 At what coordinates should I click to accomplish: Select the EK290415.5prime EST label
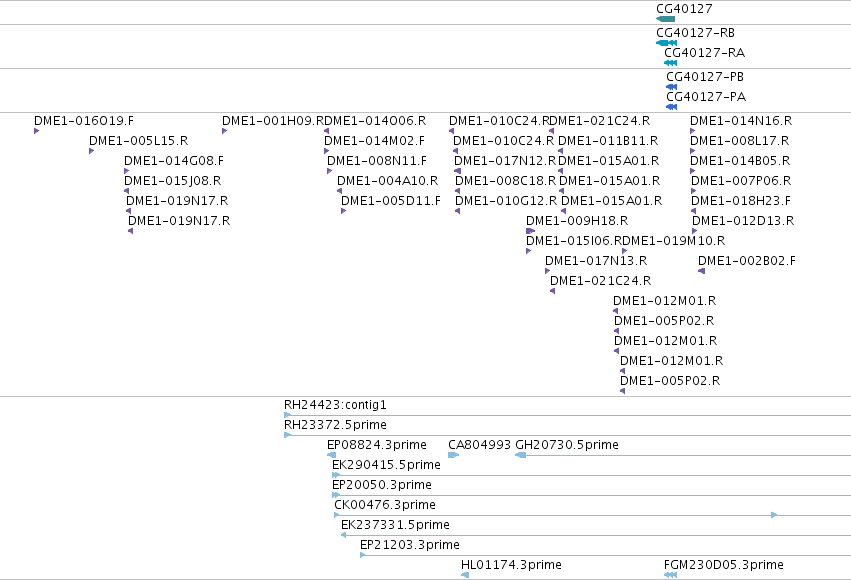click(386, 464)
